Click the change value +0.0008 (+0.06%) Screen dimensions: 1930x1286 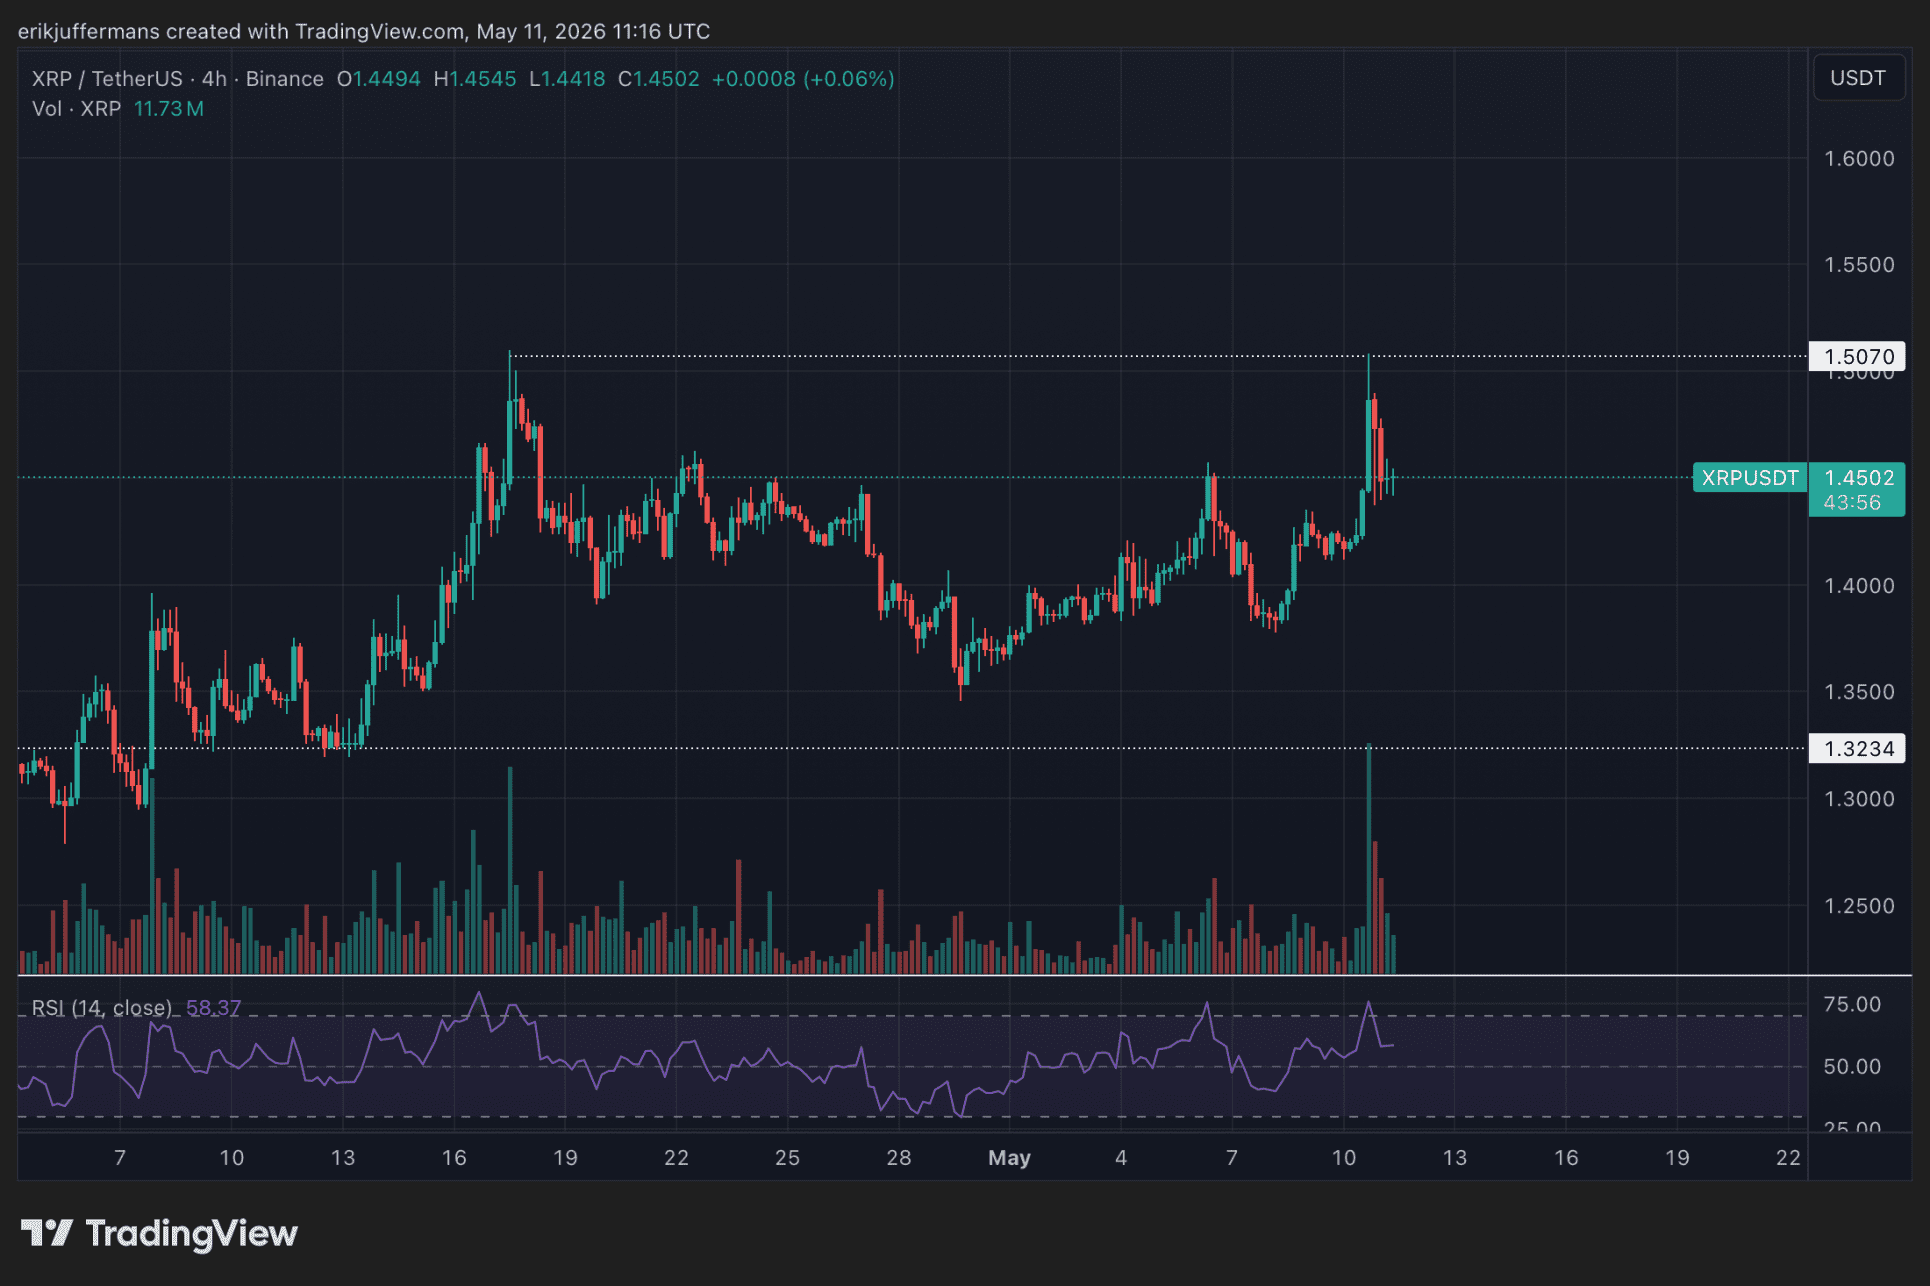803,79
